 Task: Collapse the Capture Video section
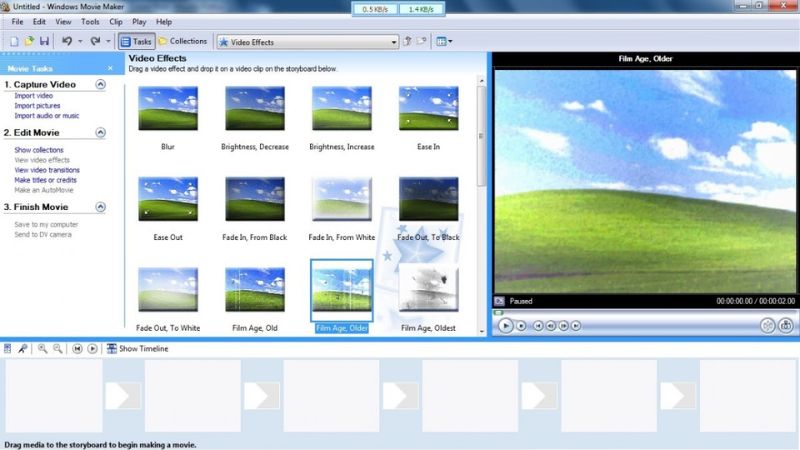click(x=101, y=84)
